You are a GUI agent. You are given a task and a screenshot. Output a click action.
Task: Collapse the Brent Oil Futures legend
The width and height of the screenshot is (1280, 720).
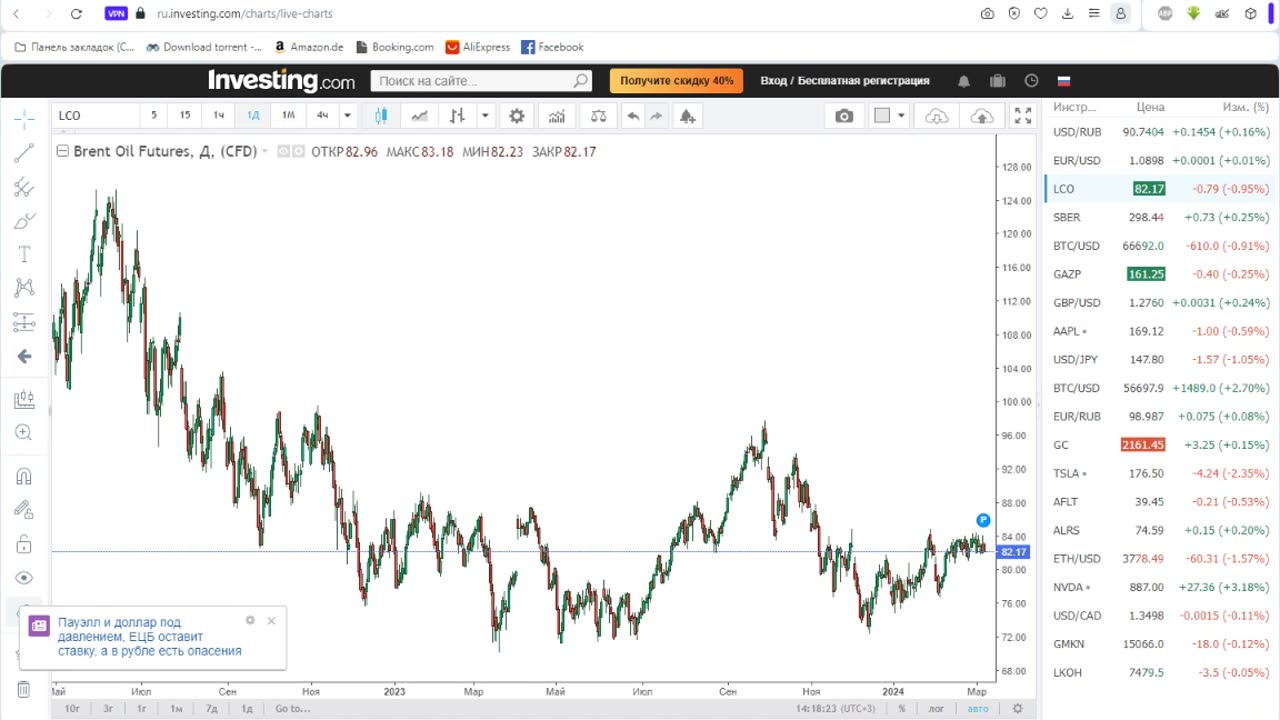62,152
